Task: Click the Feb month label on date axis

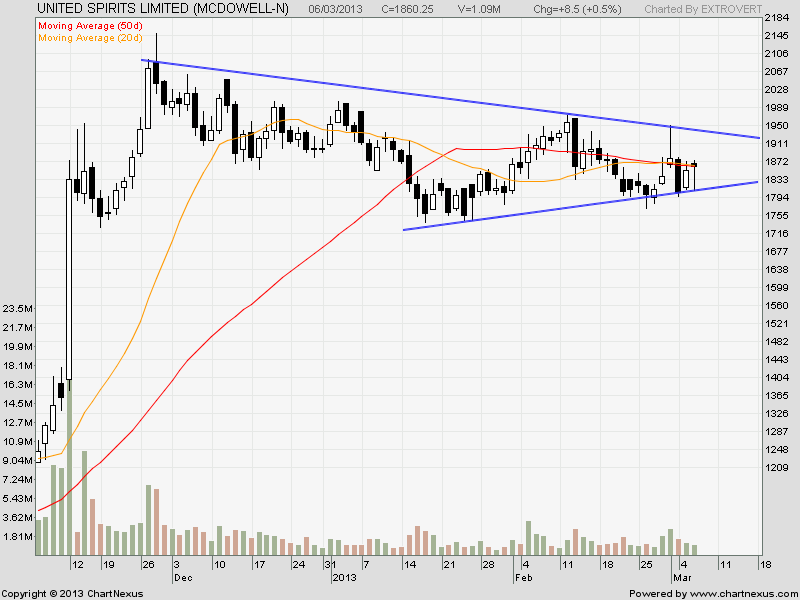Action: [x=525, y=578]
